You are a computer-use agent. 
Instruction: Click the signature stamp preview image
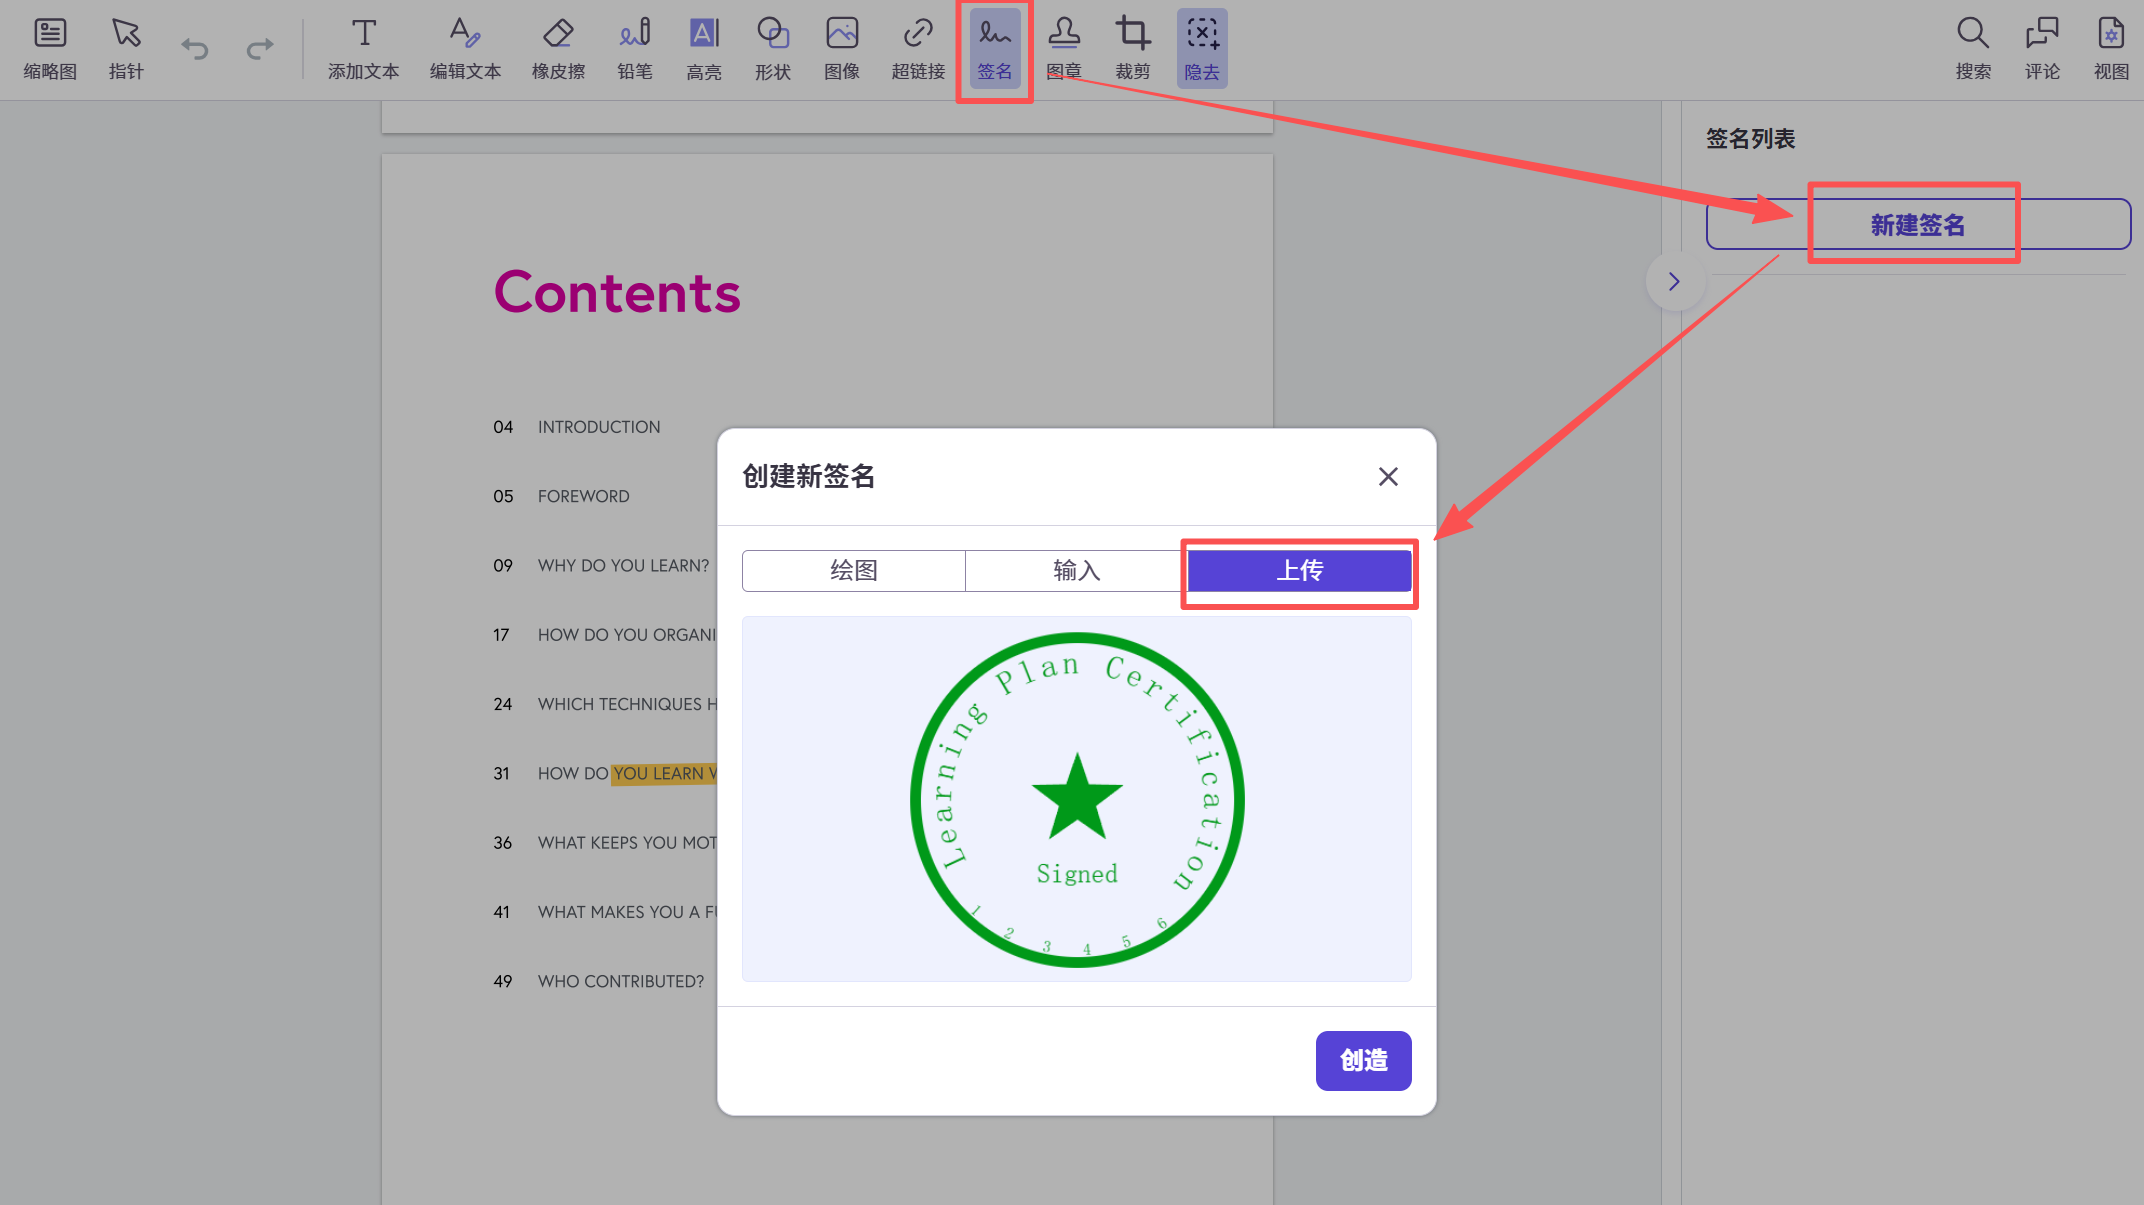(x=1076, y=798)
